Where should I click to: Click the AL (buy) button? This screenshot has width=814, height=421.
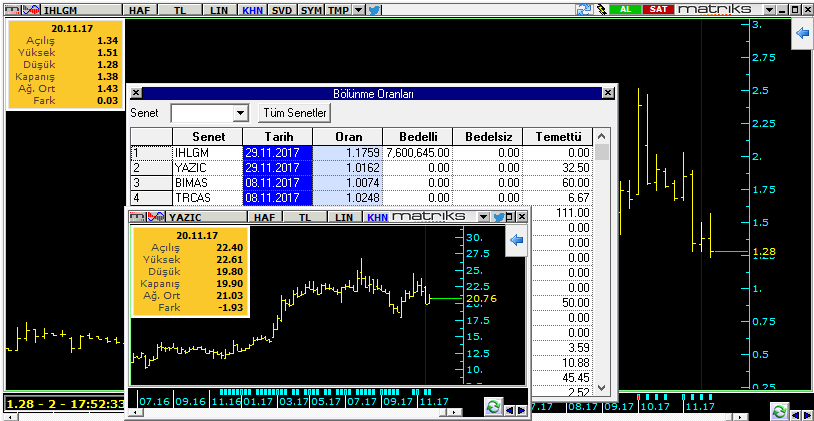click(x=625, y=9)
